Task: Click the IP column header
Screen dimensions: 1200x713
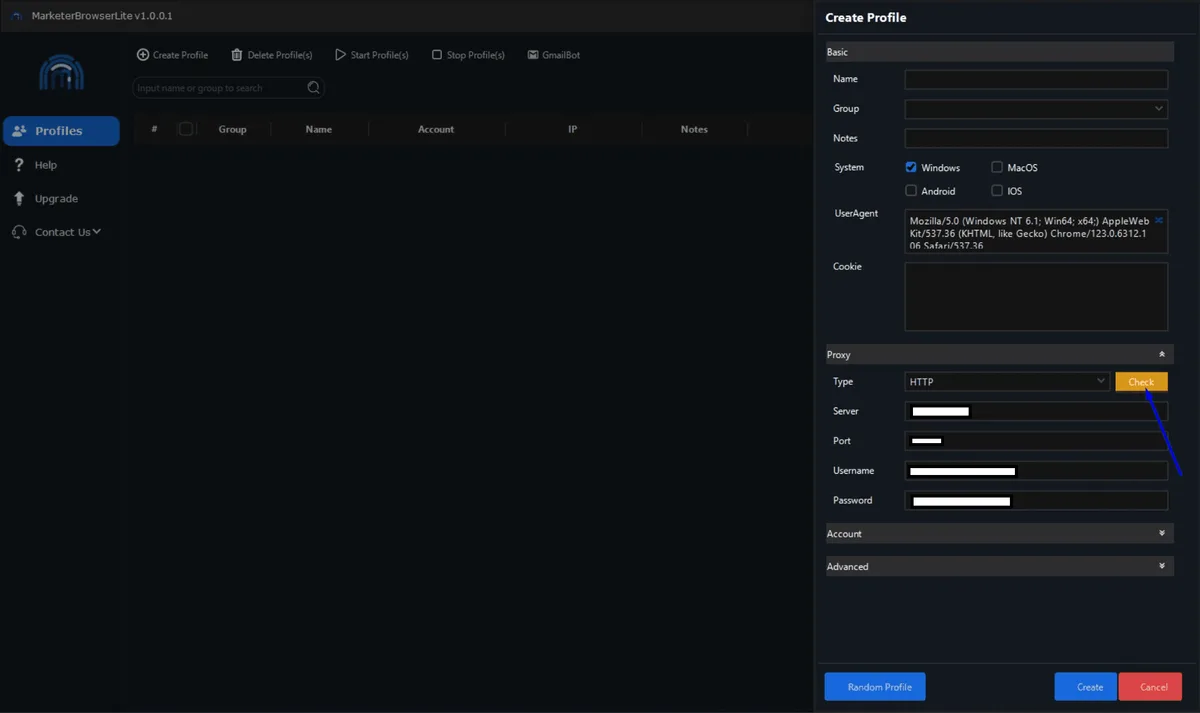Action: (572, 129)
